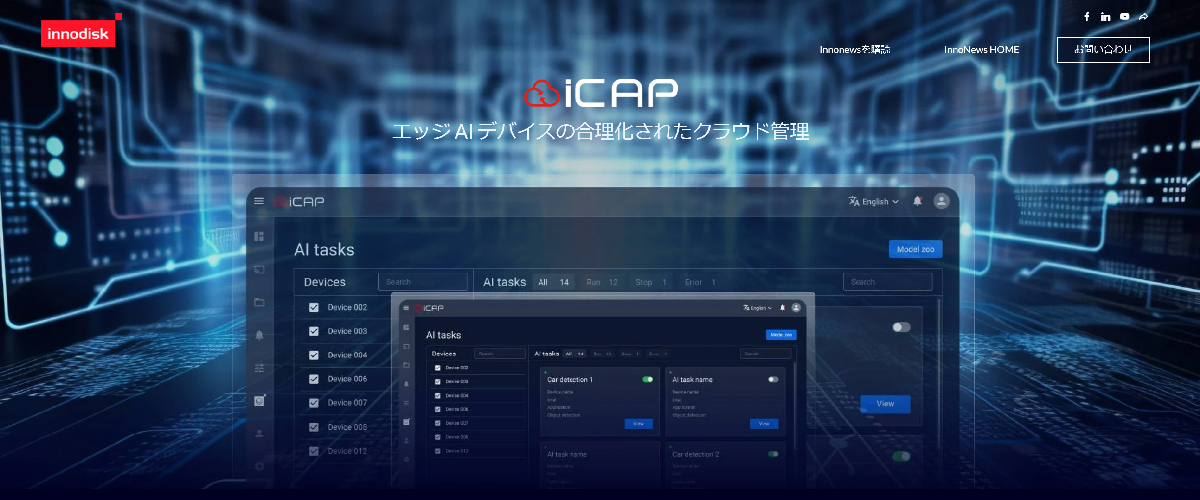The width and height of the screenshot is (1200, 500).
Task: Click Model zoo button in large window
Action: click(915, 249)
